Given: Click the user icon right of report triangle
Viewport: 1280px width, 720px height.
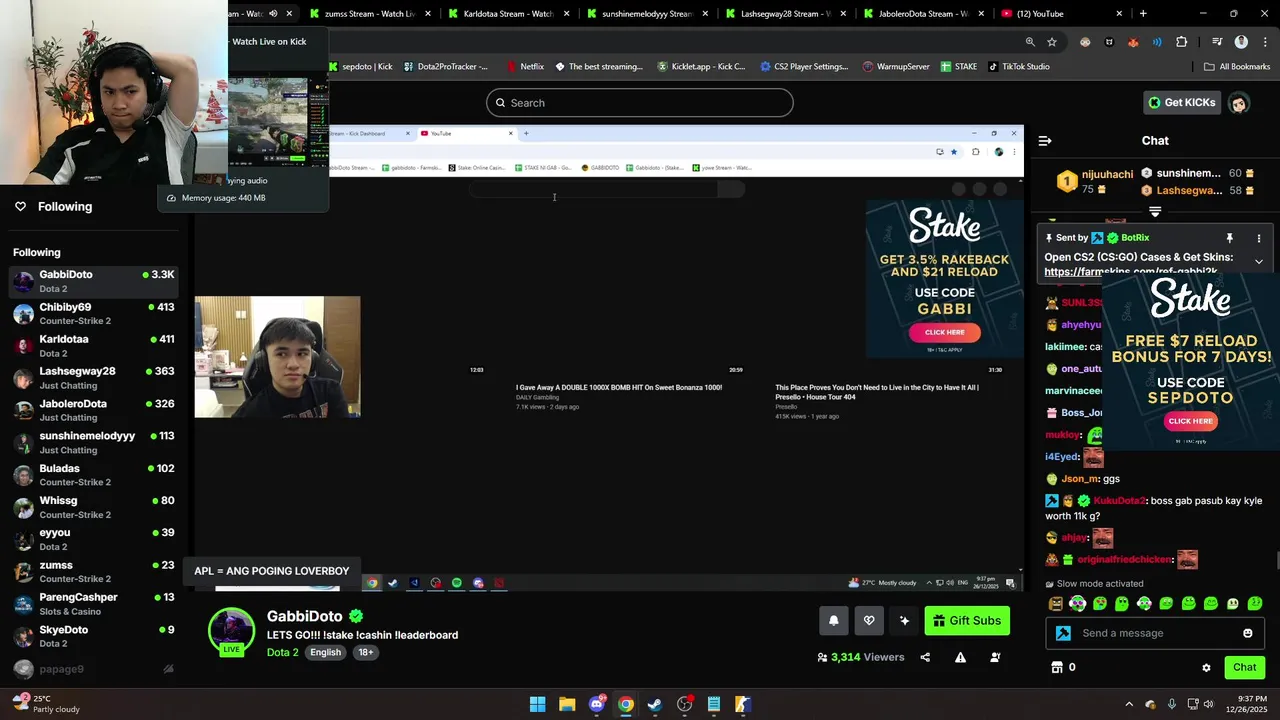Looking at the screenshot, I should (995, 657).
